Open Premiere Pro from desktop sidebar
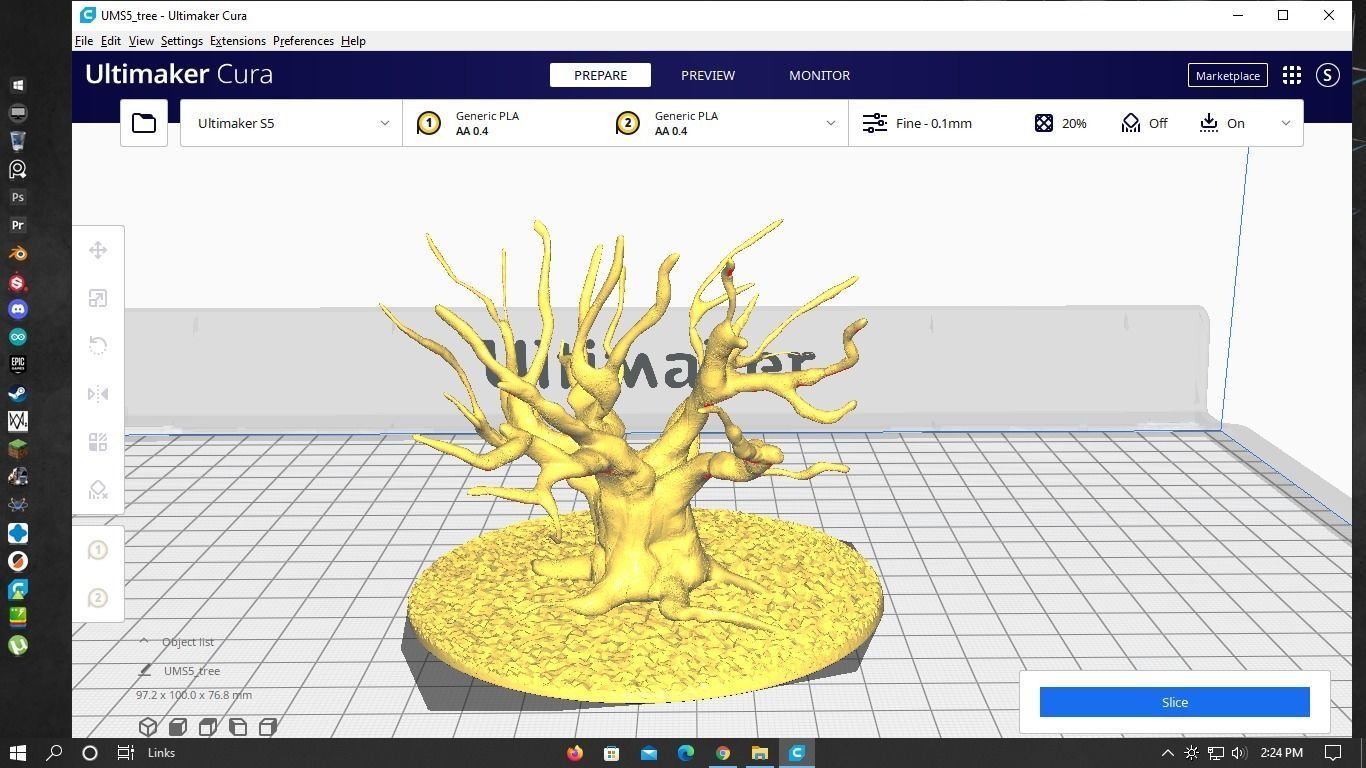This screenshot has width=1366, height=768. click(x=17, y=225)
